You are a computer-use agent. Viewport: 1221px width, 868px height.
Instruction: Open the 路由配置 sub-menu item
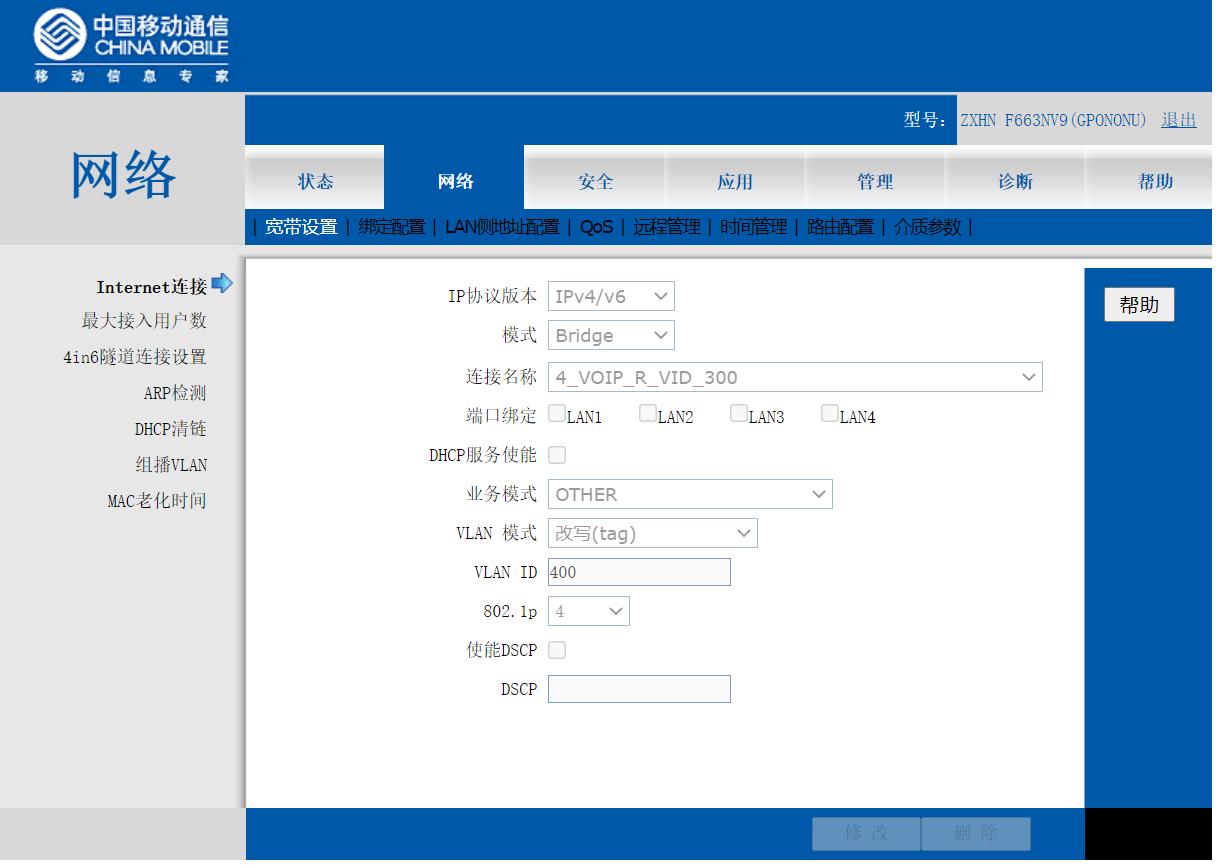click(x=840, y=227)
